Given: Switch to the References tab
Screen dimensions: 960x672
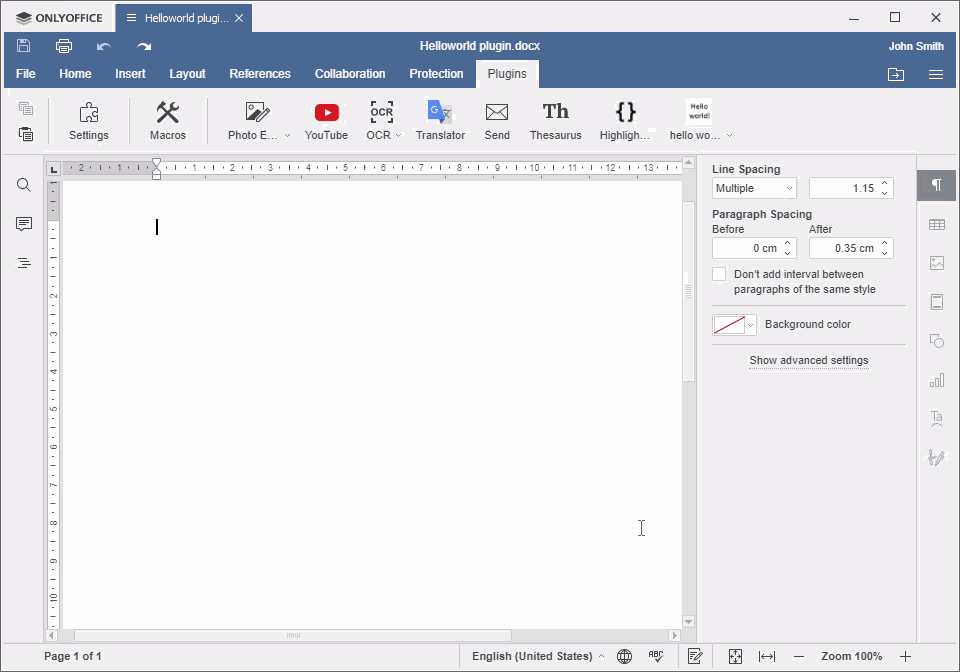Looking at the screenshot, I should pyautogui.click(x=260, y=73).
